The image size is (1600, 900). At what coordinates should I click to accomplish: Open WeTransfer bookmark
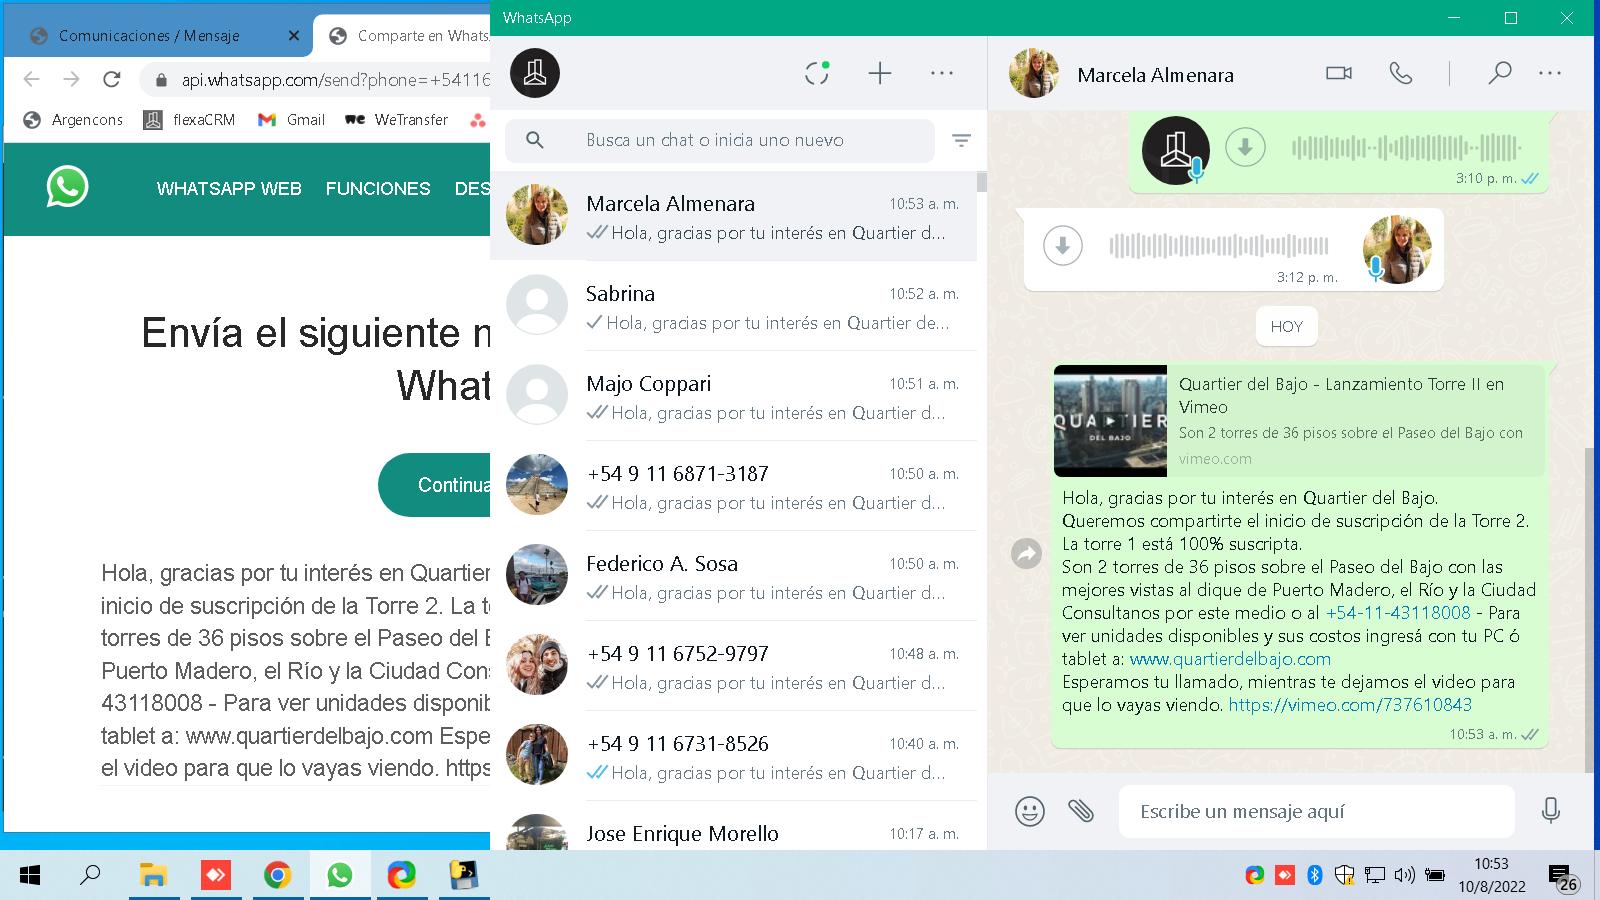(397, 120)
